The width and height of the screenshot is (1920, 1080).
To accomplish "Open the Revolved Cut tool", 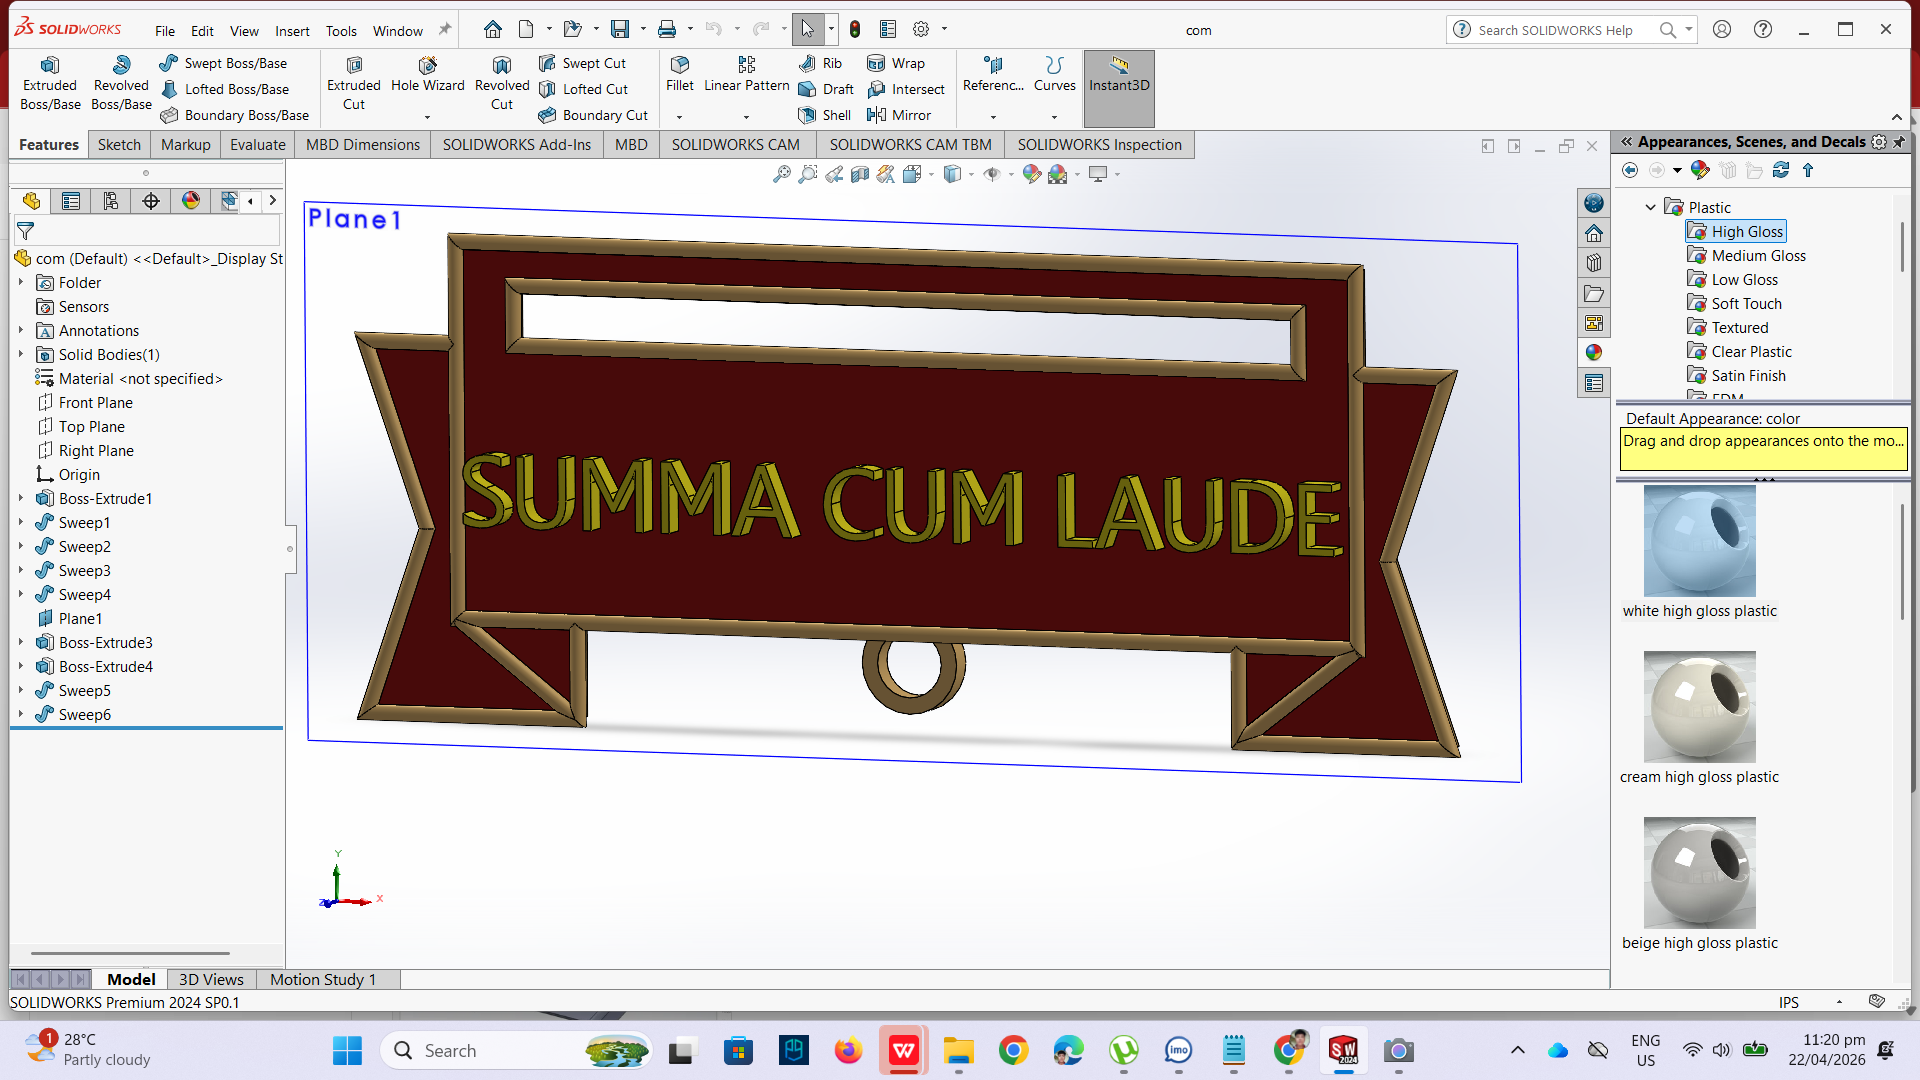I will (x=502, y=84).
